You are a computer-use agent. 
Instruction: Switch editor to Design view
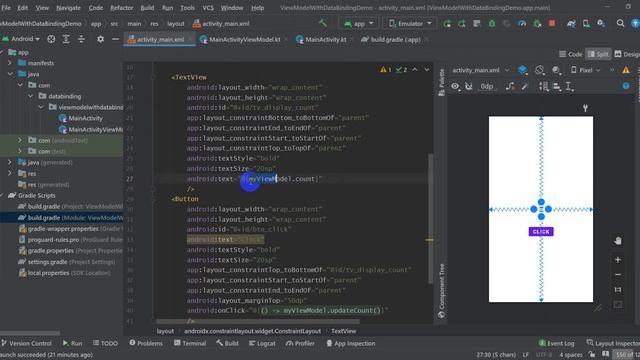(x=627, y=54)
